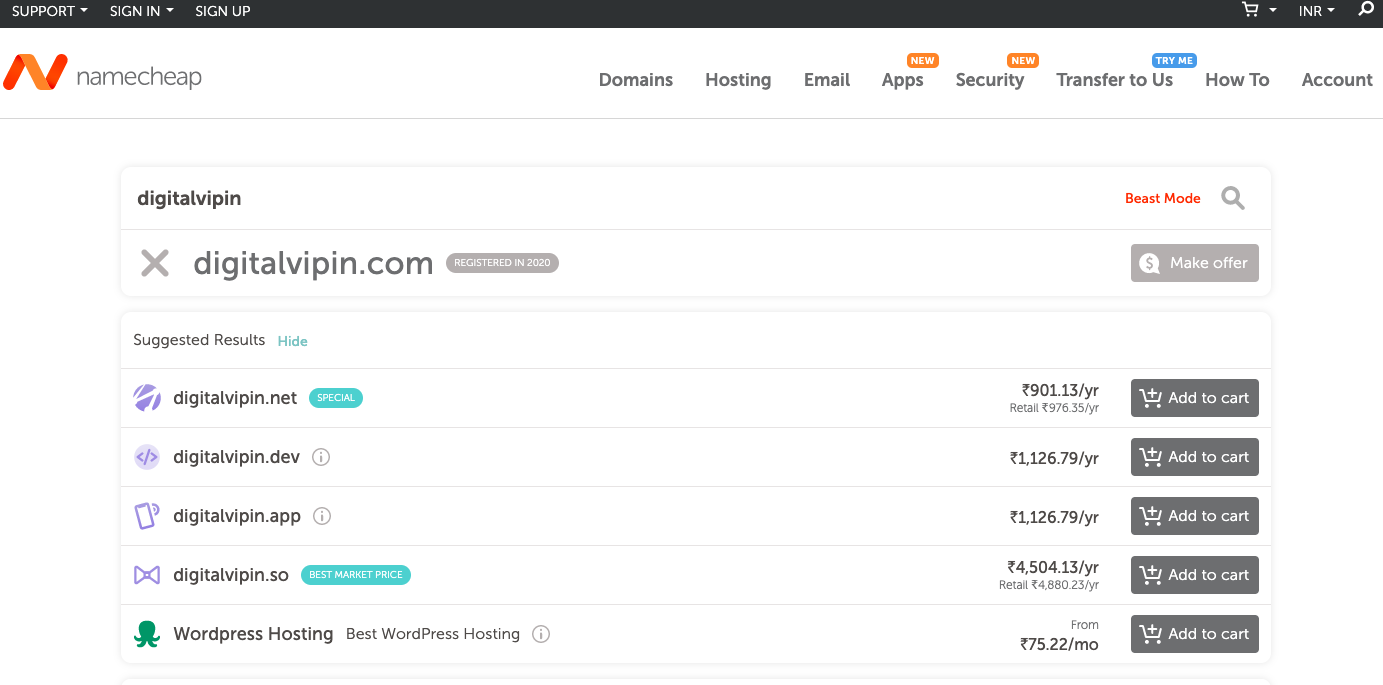The height and width of the screenshot is (685, 1383).
Task: Click the digitalvipin.so domain name
Action: tap(231, 575)
